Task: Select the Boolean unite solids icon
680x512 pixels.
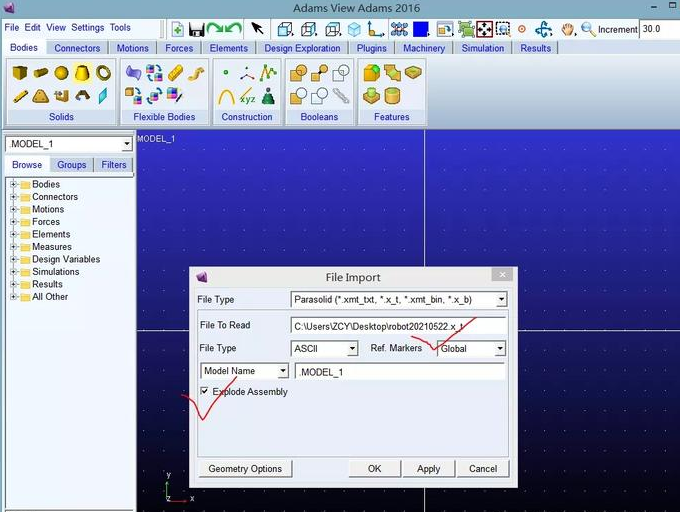Action: pos(298,73)
